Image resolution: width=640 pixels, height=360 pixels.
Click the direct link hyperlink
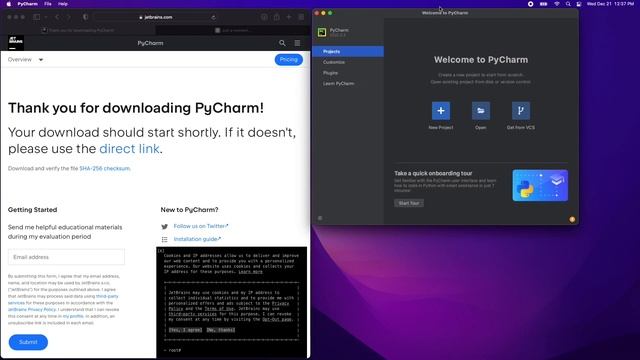point(129,149)
